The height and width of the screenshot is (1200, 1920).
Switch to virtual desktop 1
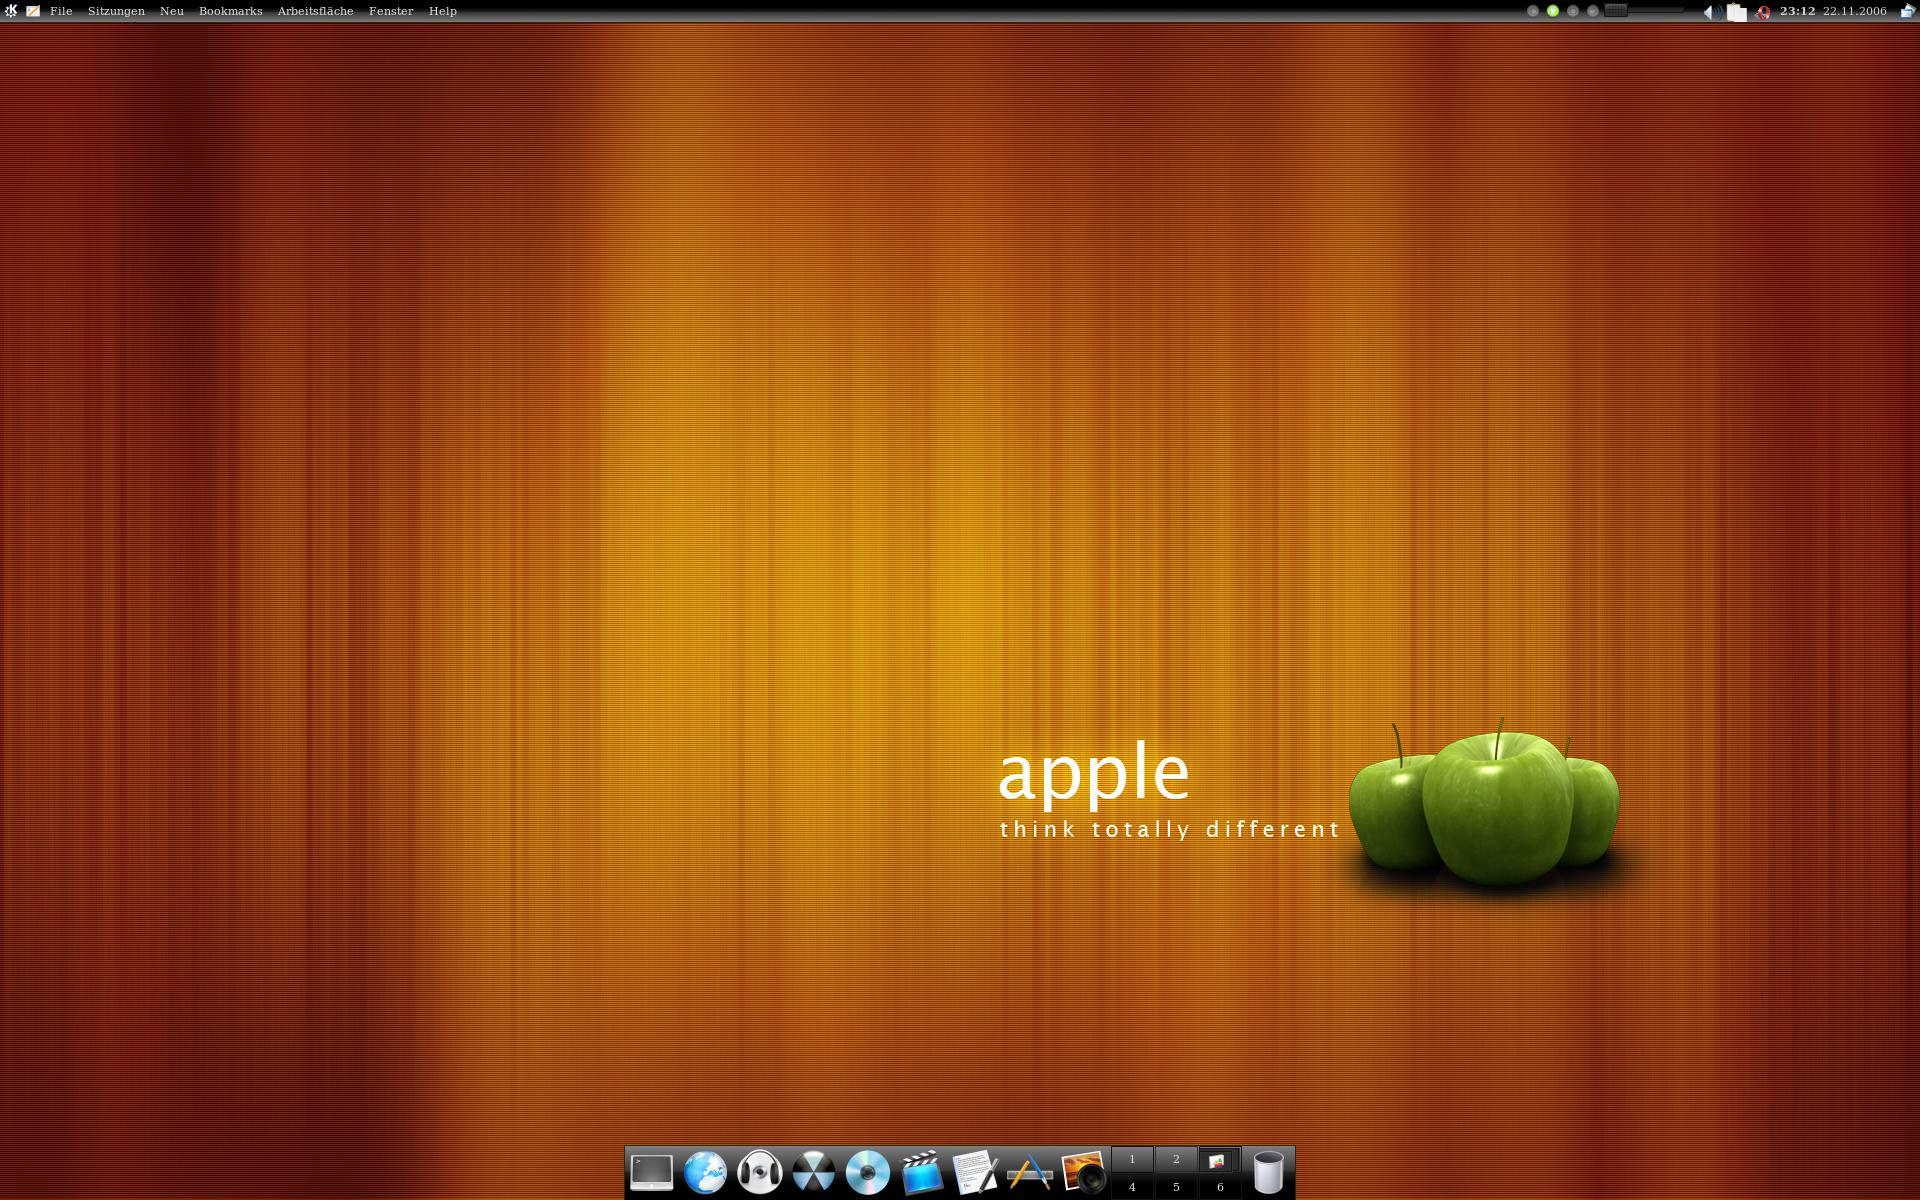pos(1132,1159)
